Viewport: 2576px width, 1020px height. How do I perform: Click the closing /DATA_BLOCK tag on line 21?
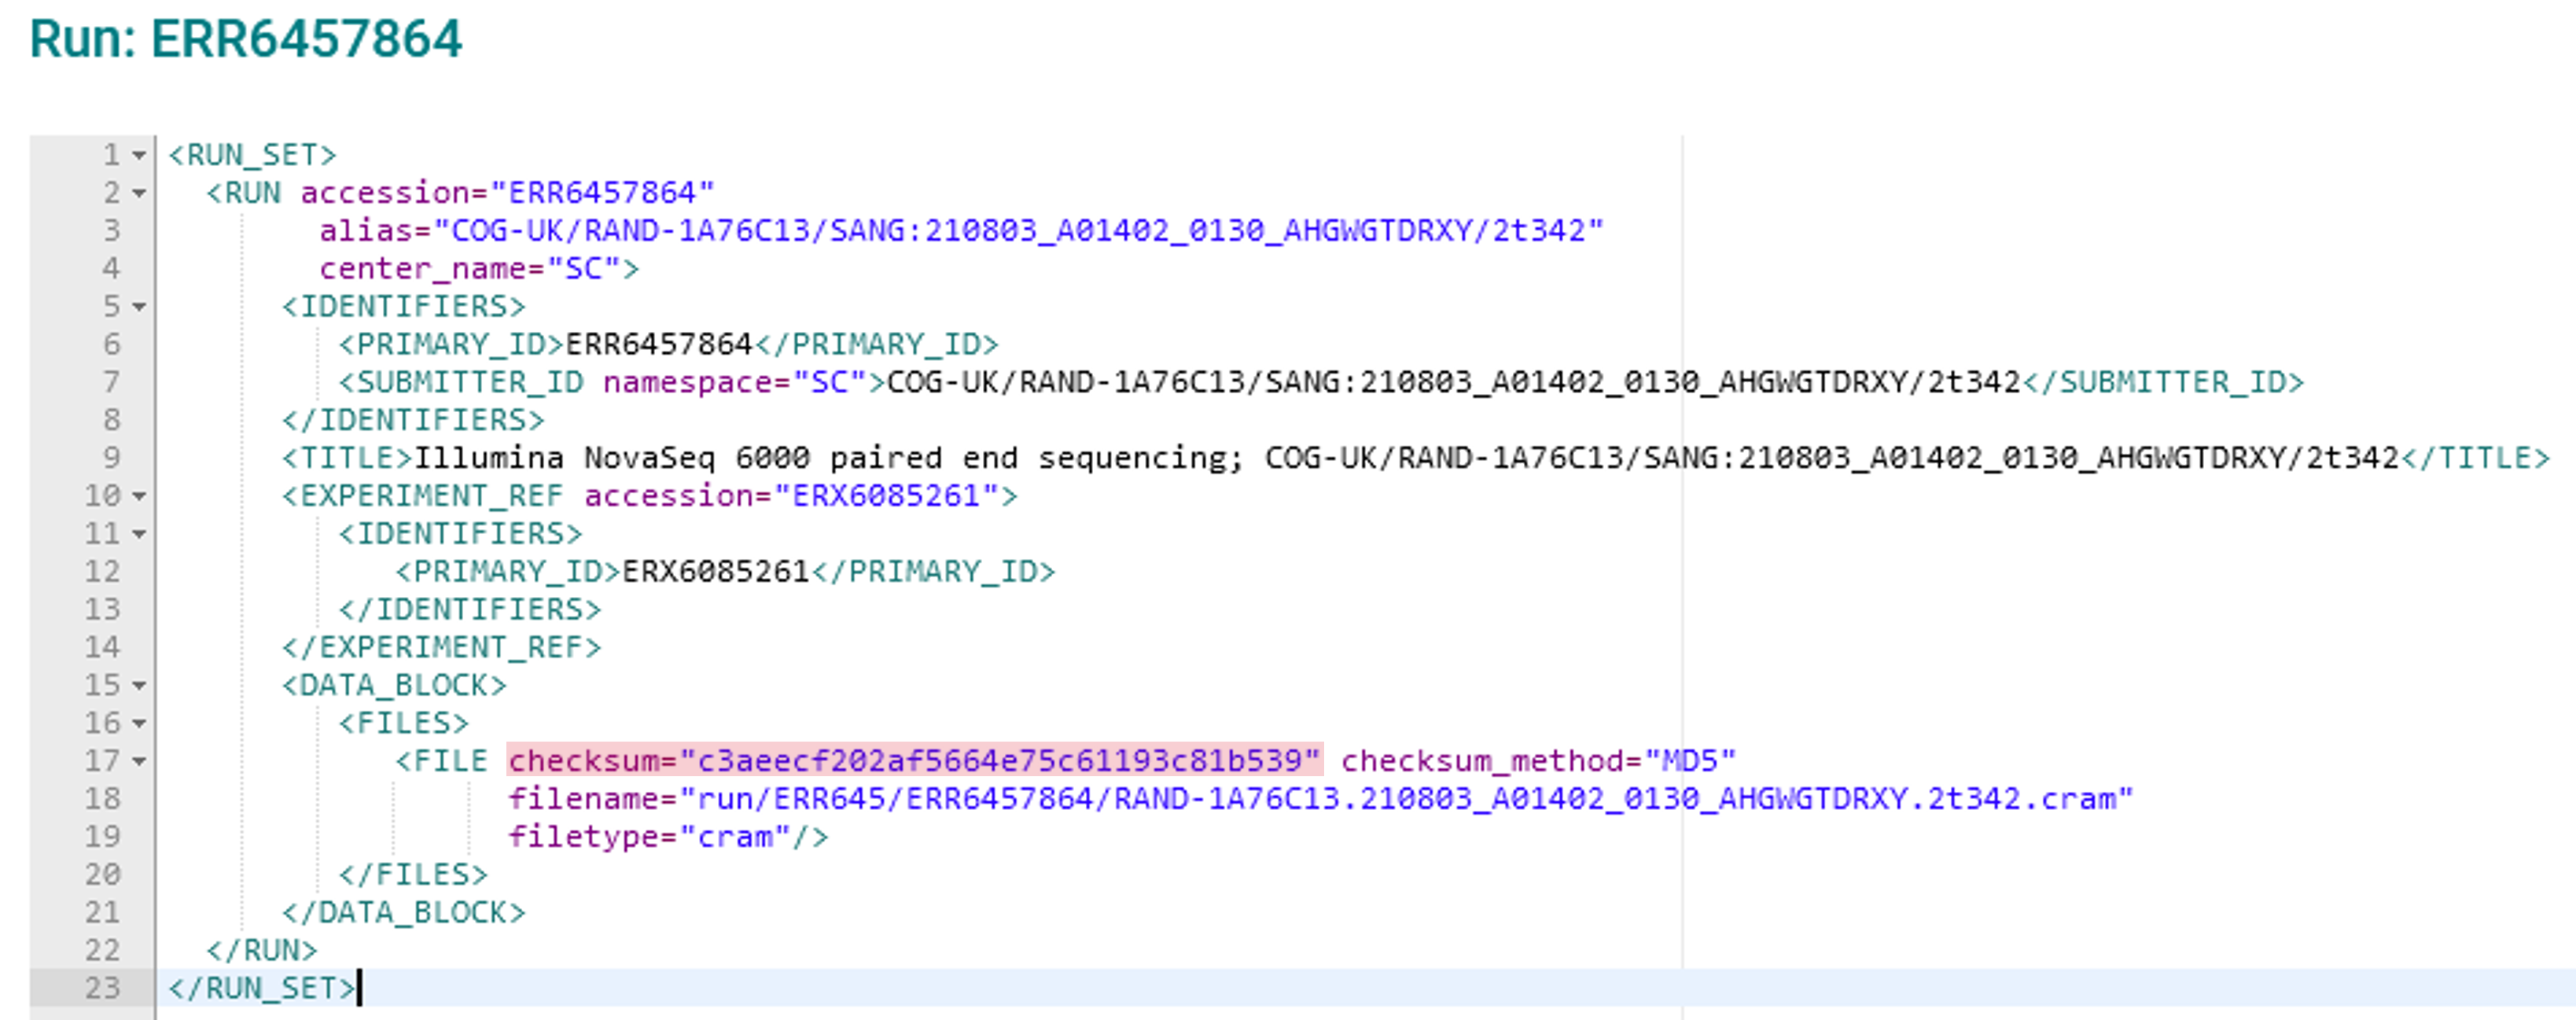[403, 913]
